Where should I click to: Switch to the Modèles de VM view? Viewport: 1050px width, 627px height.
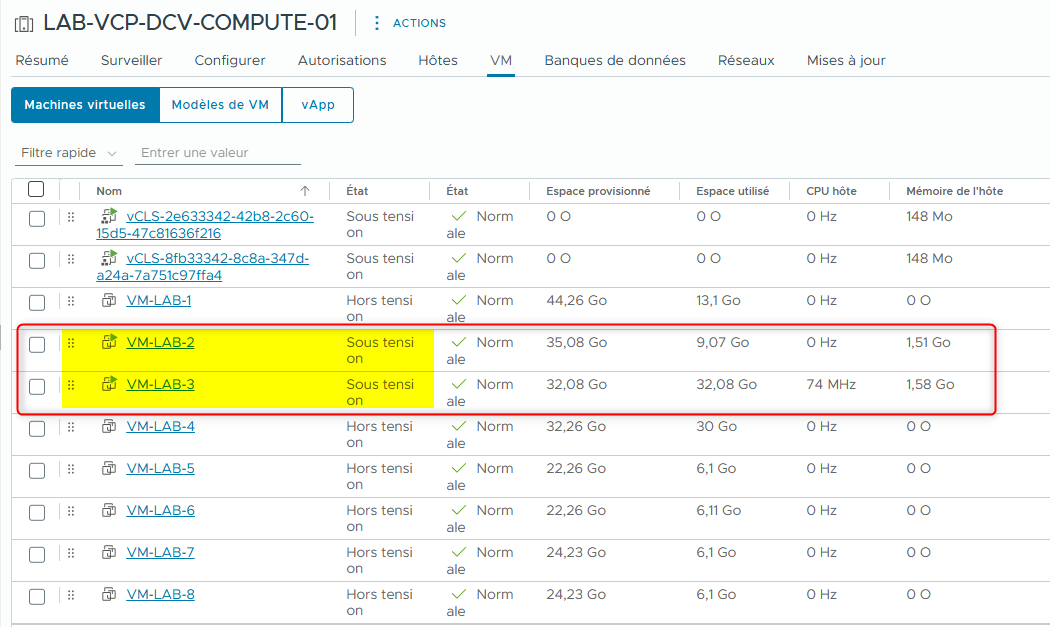220,104
